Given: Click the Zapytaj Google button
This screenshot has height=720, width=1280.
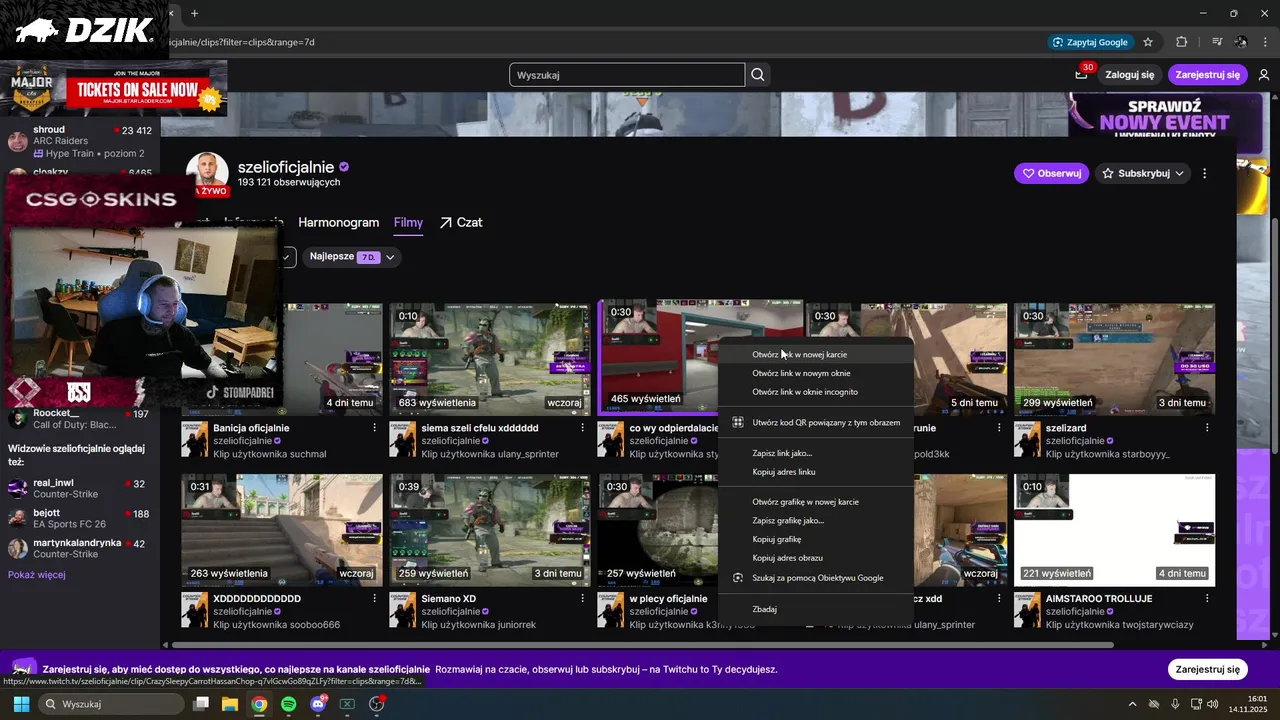Looking at the screenshot, I should click(x=1090, y=42).
